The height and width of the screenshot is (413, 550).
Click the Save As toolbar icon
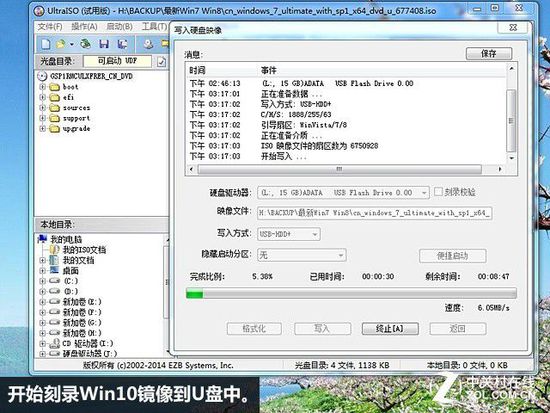coord(122,44)
